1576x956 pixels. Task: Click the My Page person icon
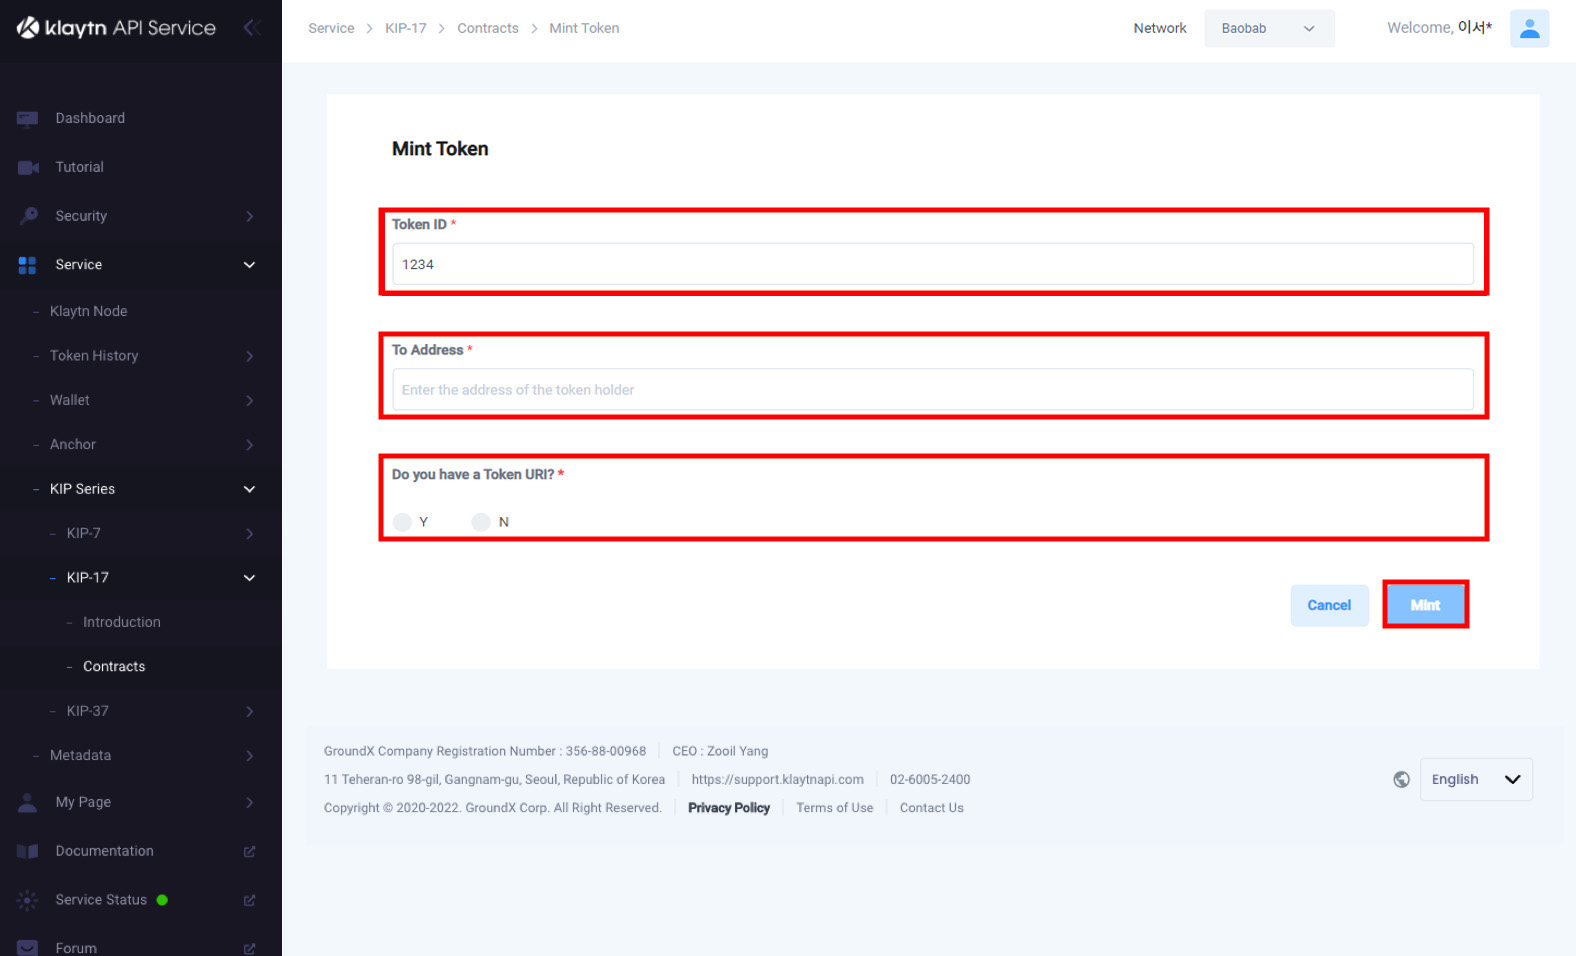click(28, 802)
